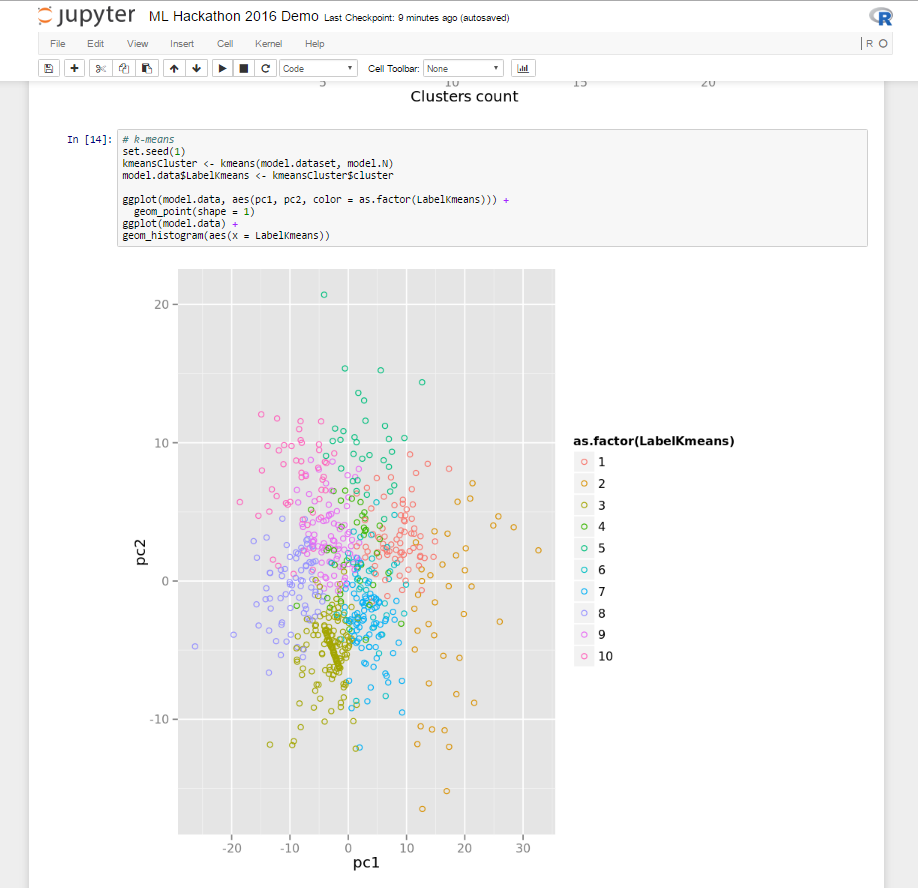918x888 pixels.
Task: Move the selected cell down
Action: 197,68
